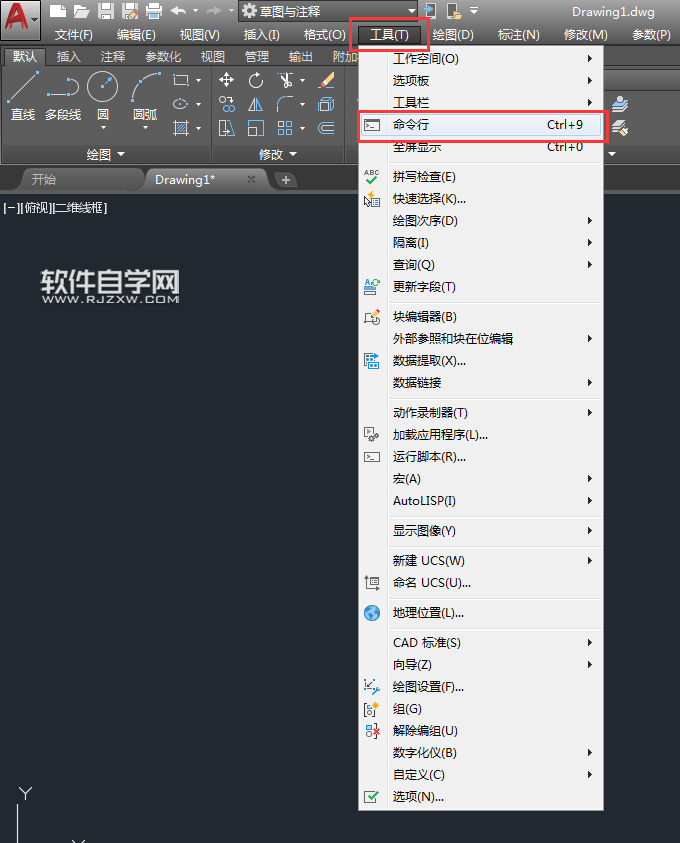This screenshot has width=680, height=843.
Task: Select the Rotate tool in modify panel
Action: click(256, 81)
